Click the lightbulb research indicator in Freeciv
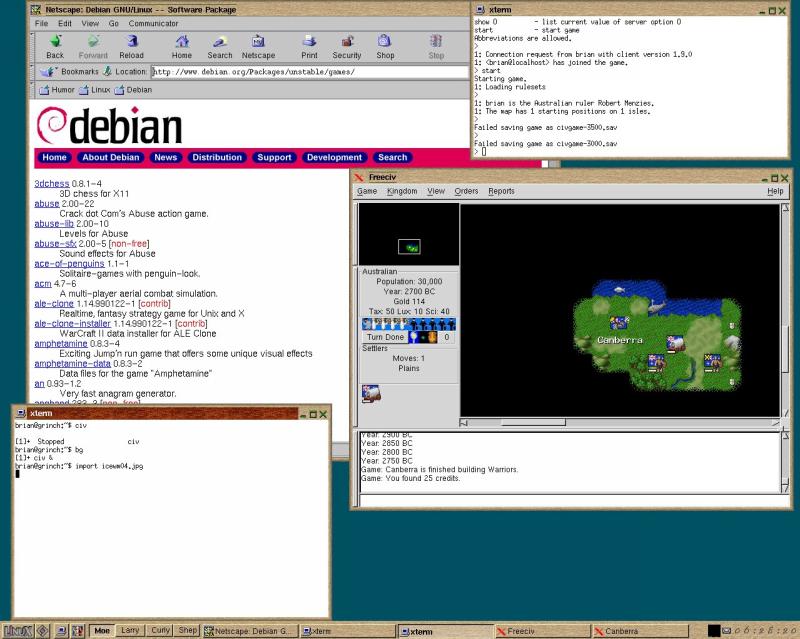The image size is (800, 639). 413,337
